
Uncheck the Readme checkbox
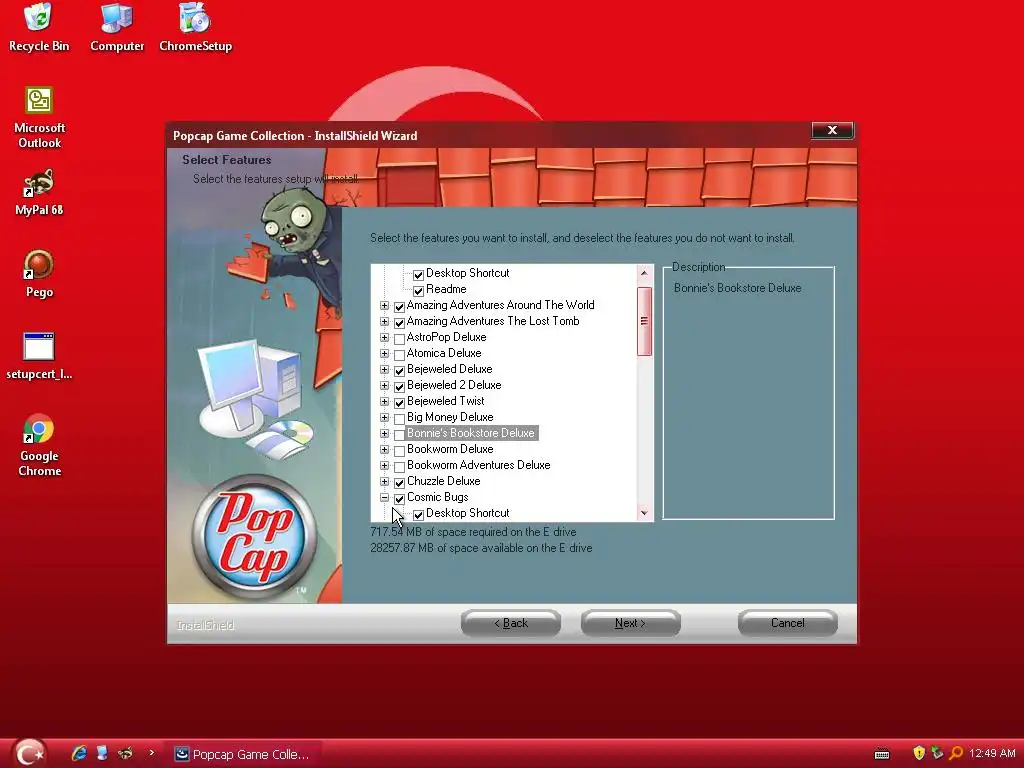tap(419, 291)
